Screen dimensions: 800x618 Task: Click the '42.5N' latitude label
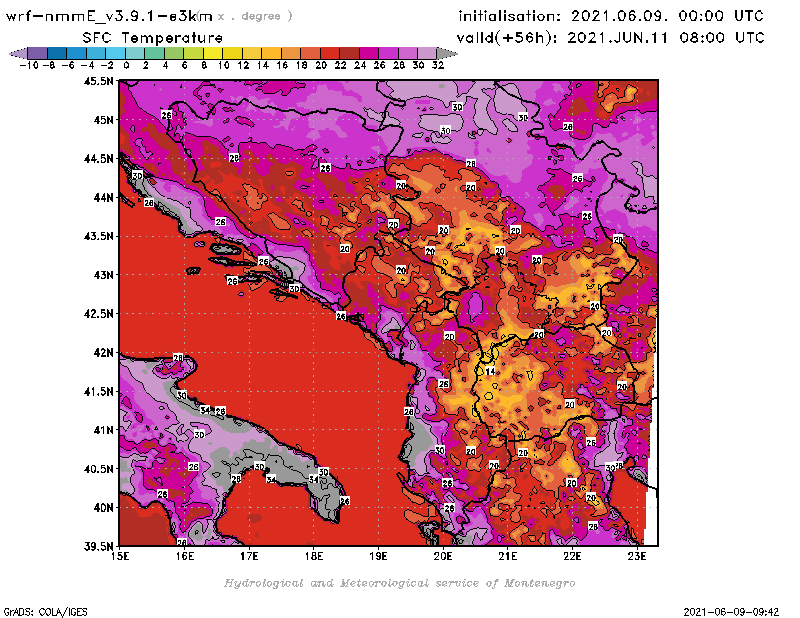tap(98, 314)
